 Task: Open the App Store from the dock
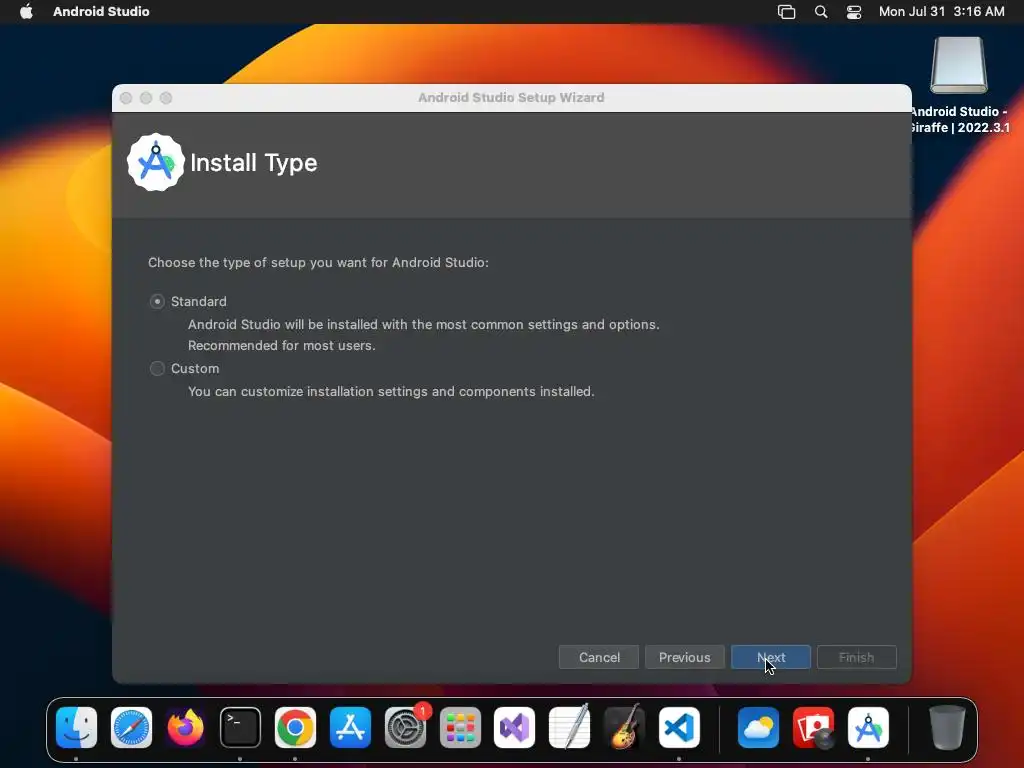click(x=350, y=728)
